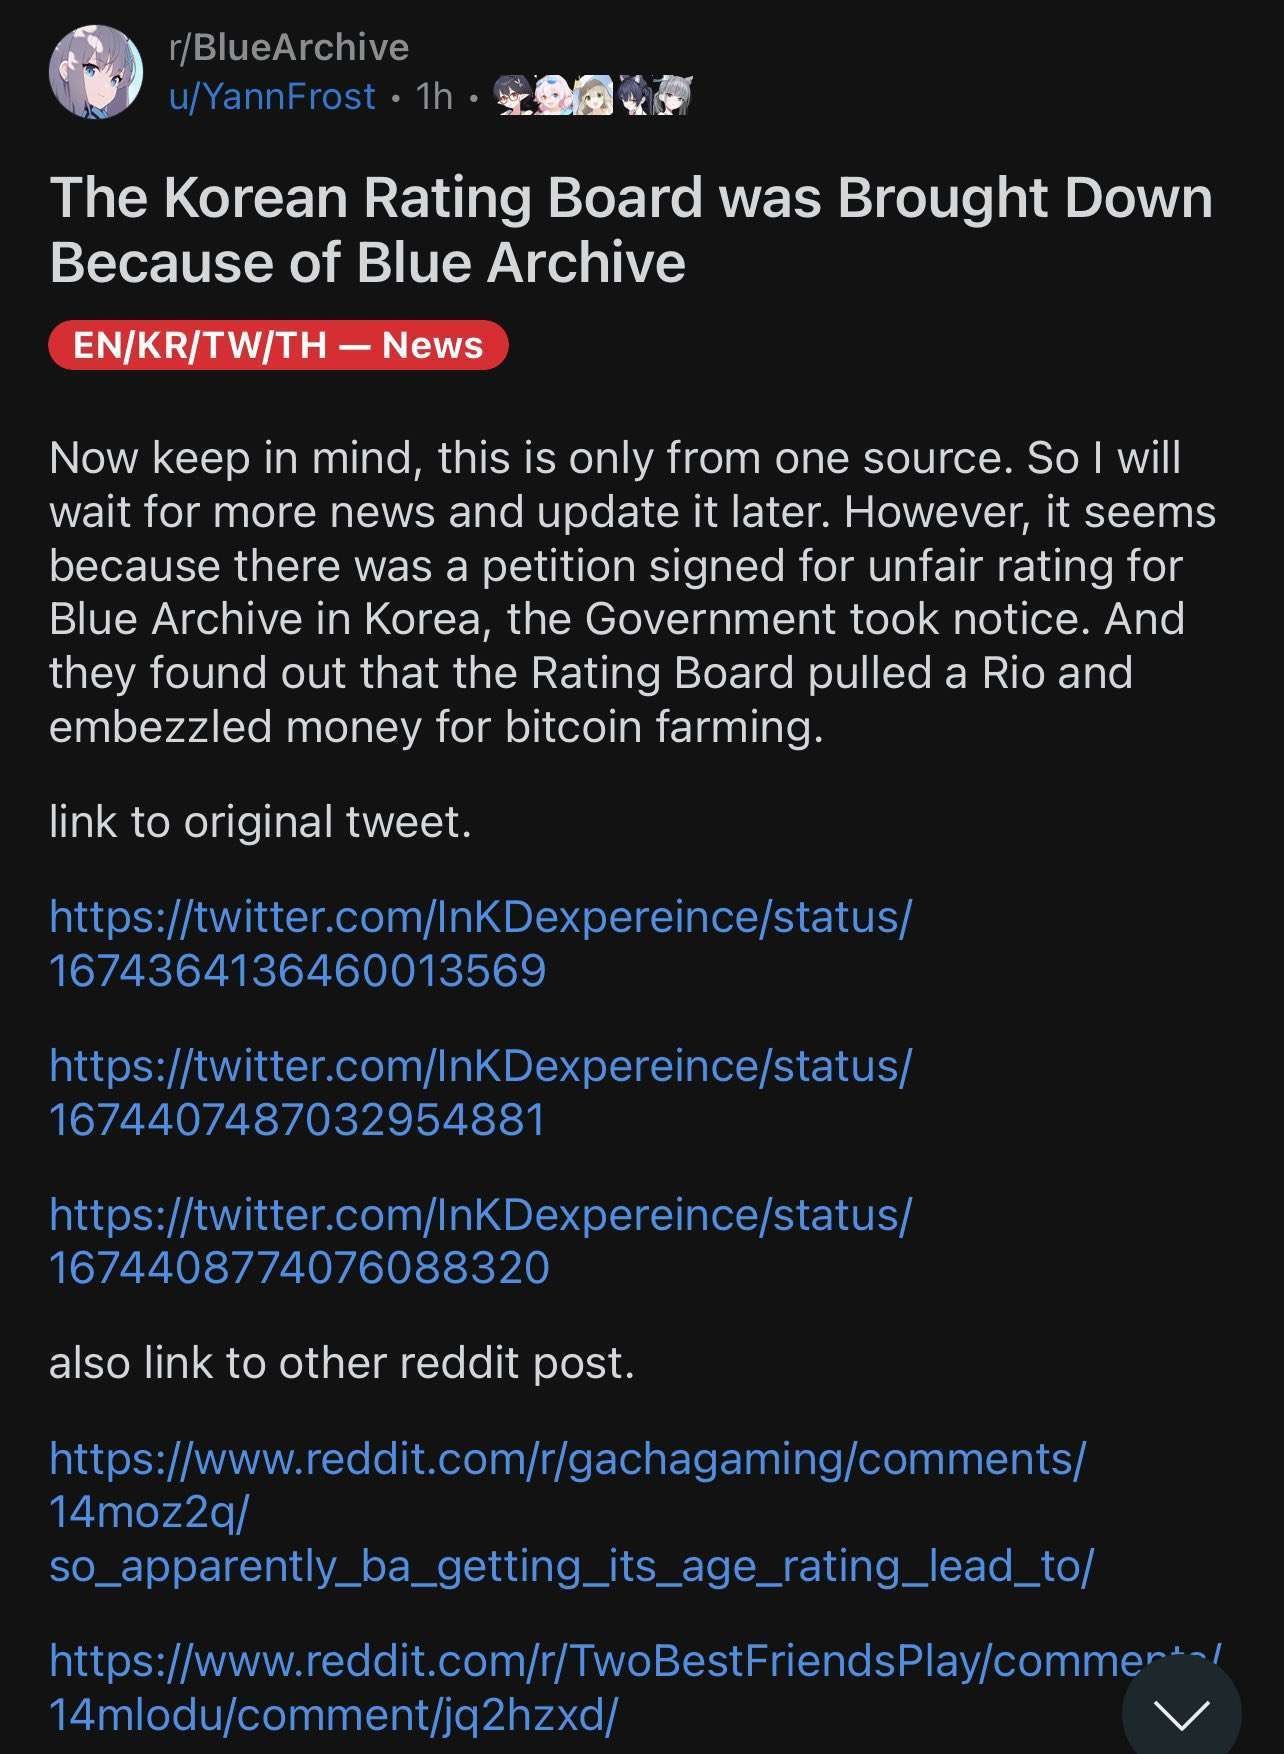Tap the 'link to original tweet' text
The height and width of the screenshot is (1754, 1284).
coord(260,822)
